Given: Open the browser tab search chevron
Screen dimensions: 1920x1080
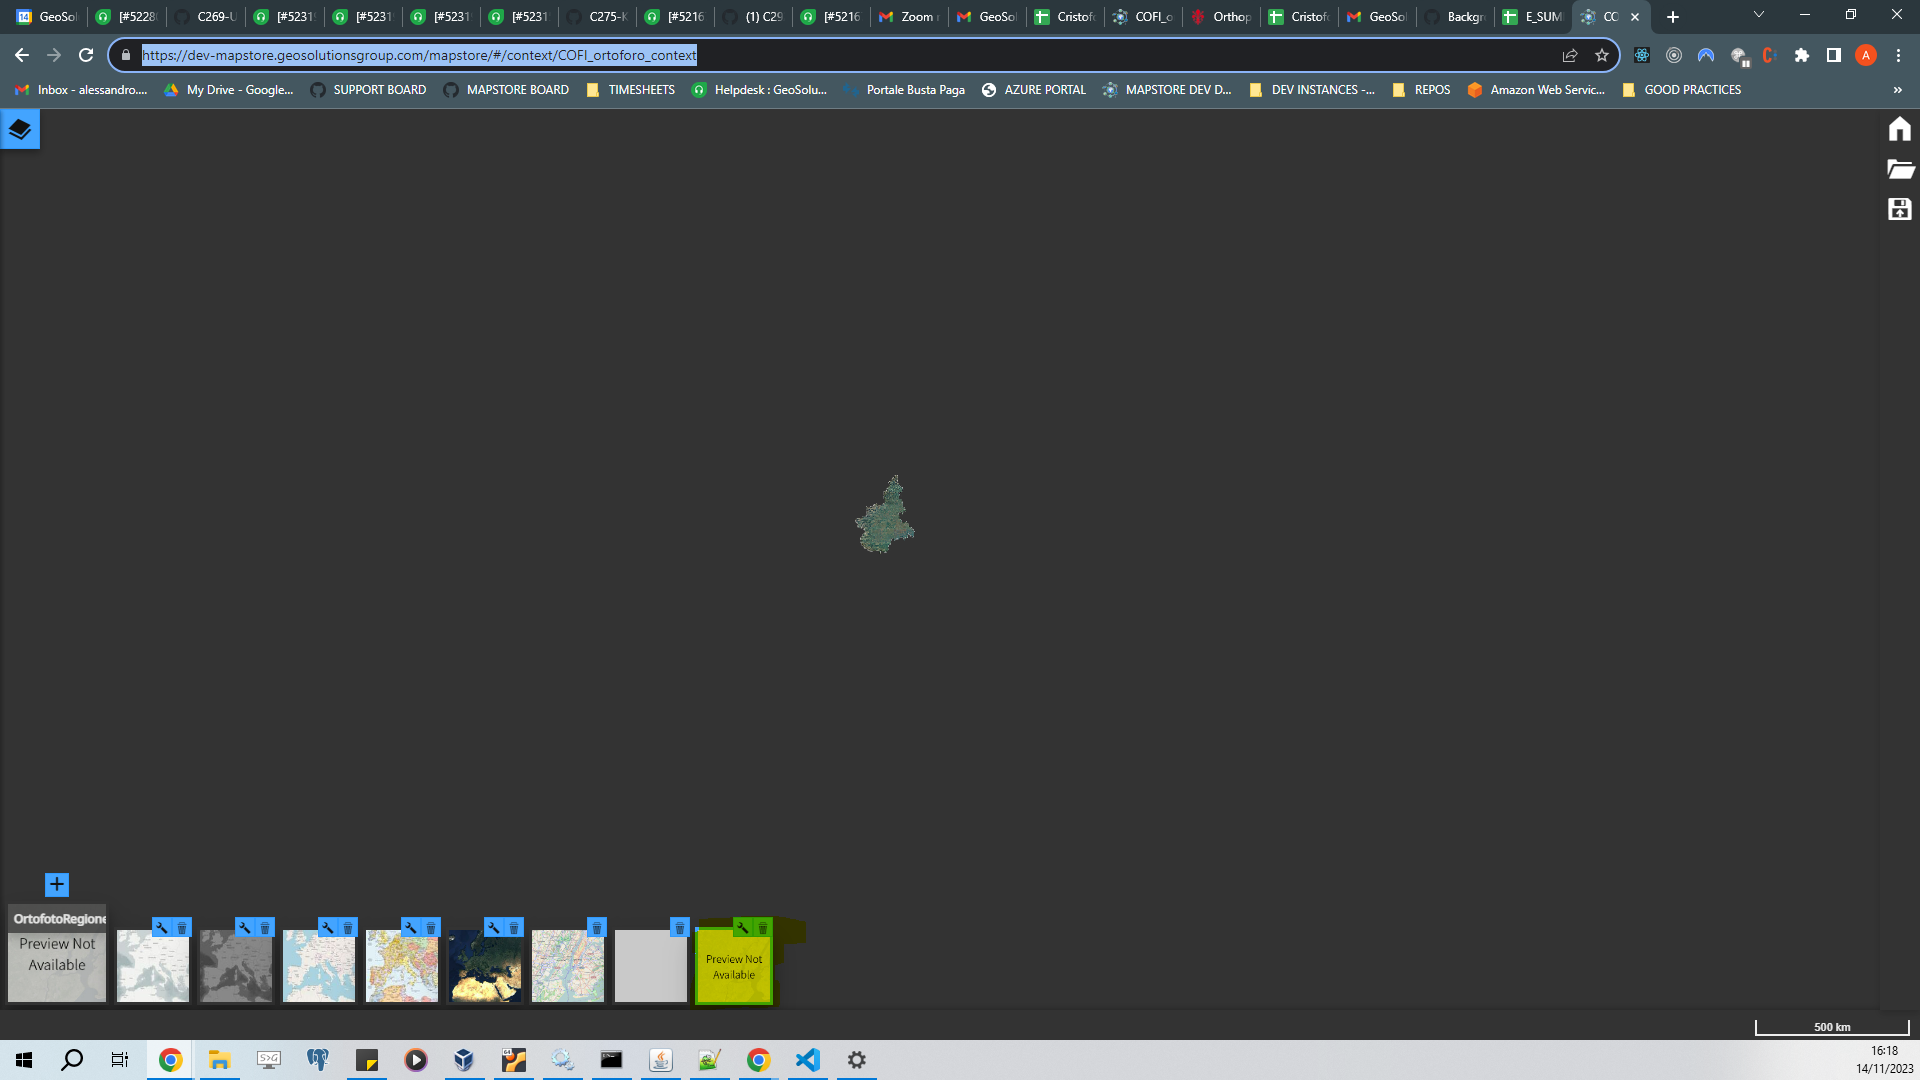Looking at the screenshot, I should coord(1758,16).
